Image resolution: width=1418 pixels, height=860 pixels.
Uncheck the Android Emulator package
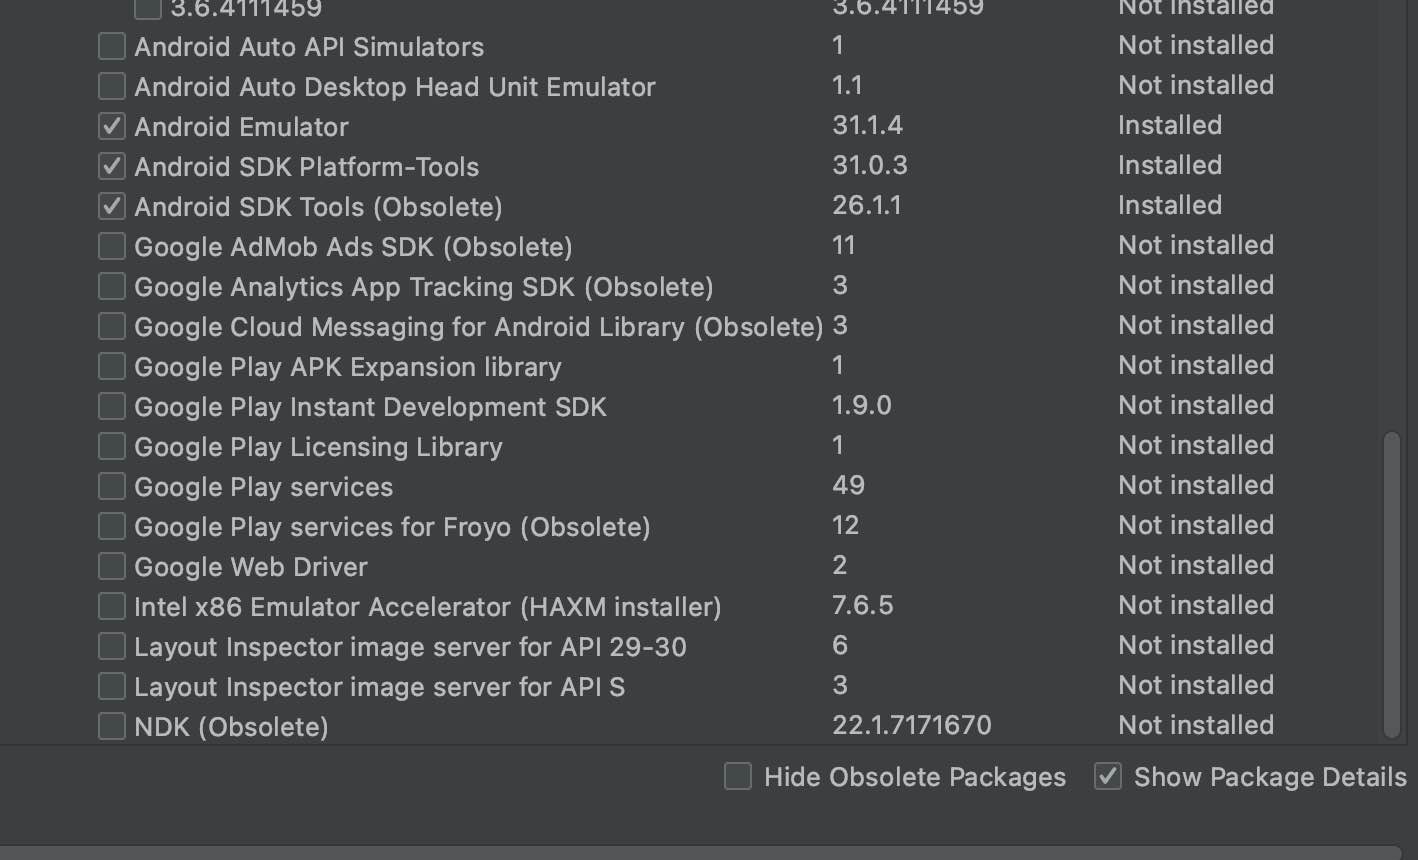pos(112,126)
